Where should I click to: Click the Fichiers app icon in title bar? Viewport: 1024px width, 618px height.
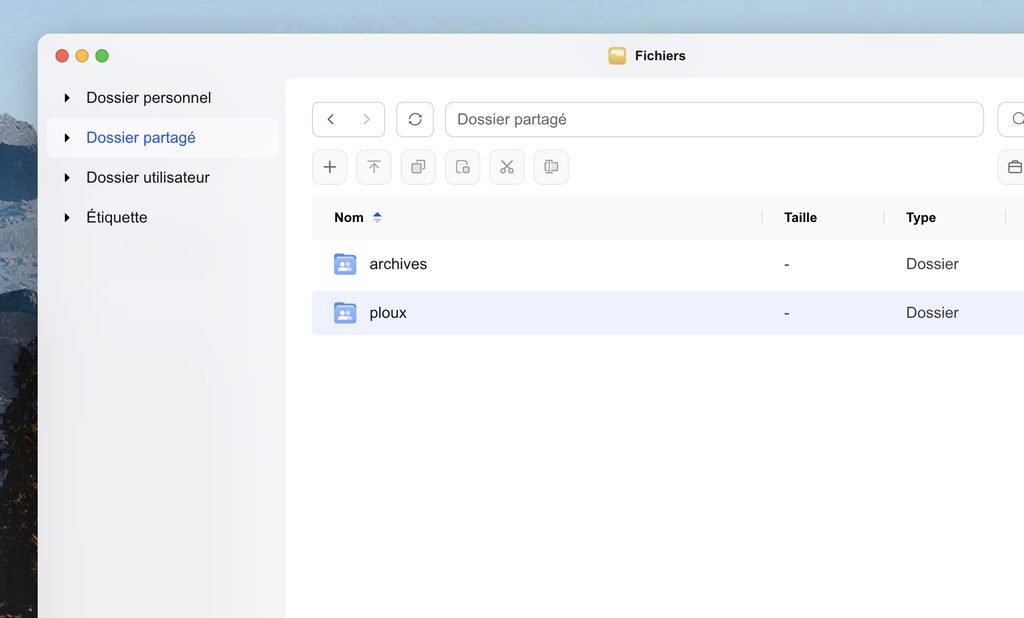(x=617, y=56)
